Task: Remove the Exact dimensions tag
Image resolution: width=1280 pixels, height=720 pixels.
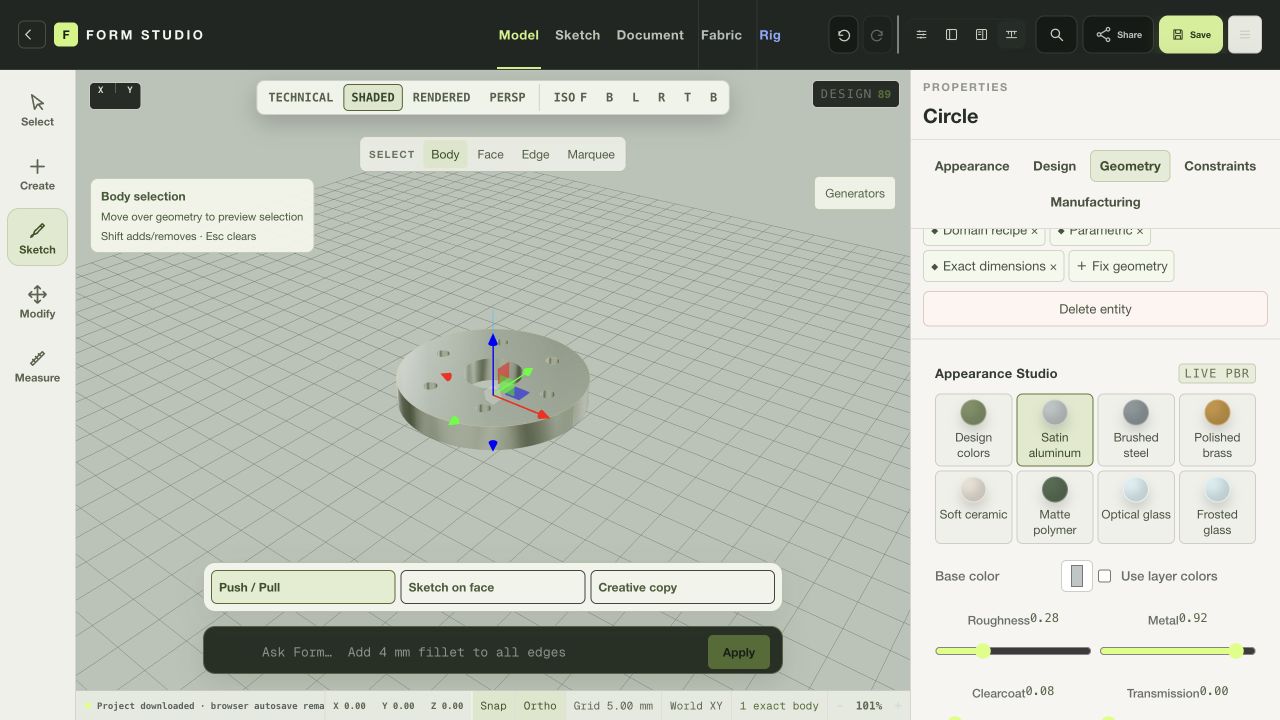Action: point(1053,267)
